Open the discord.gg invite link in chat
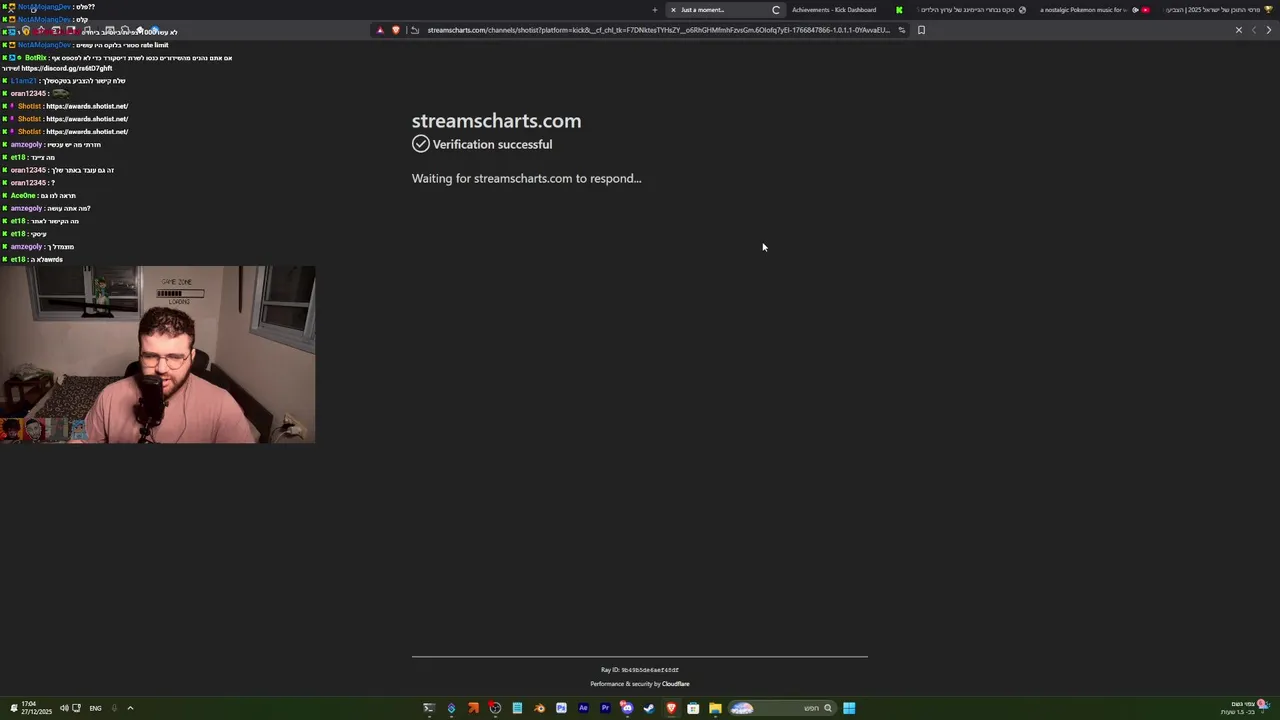Screen dimensions: 1280x720 [67, 68]
